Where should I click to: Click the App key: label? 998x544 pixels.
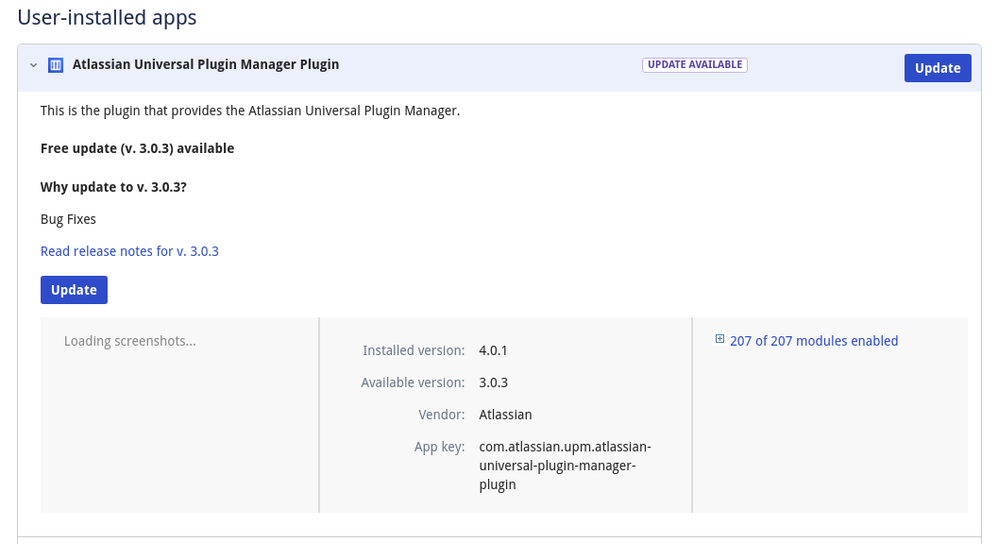(x=440, y=447)
